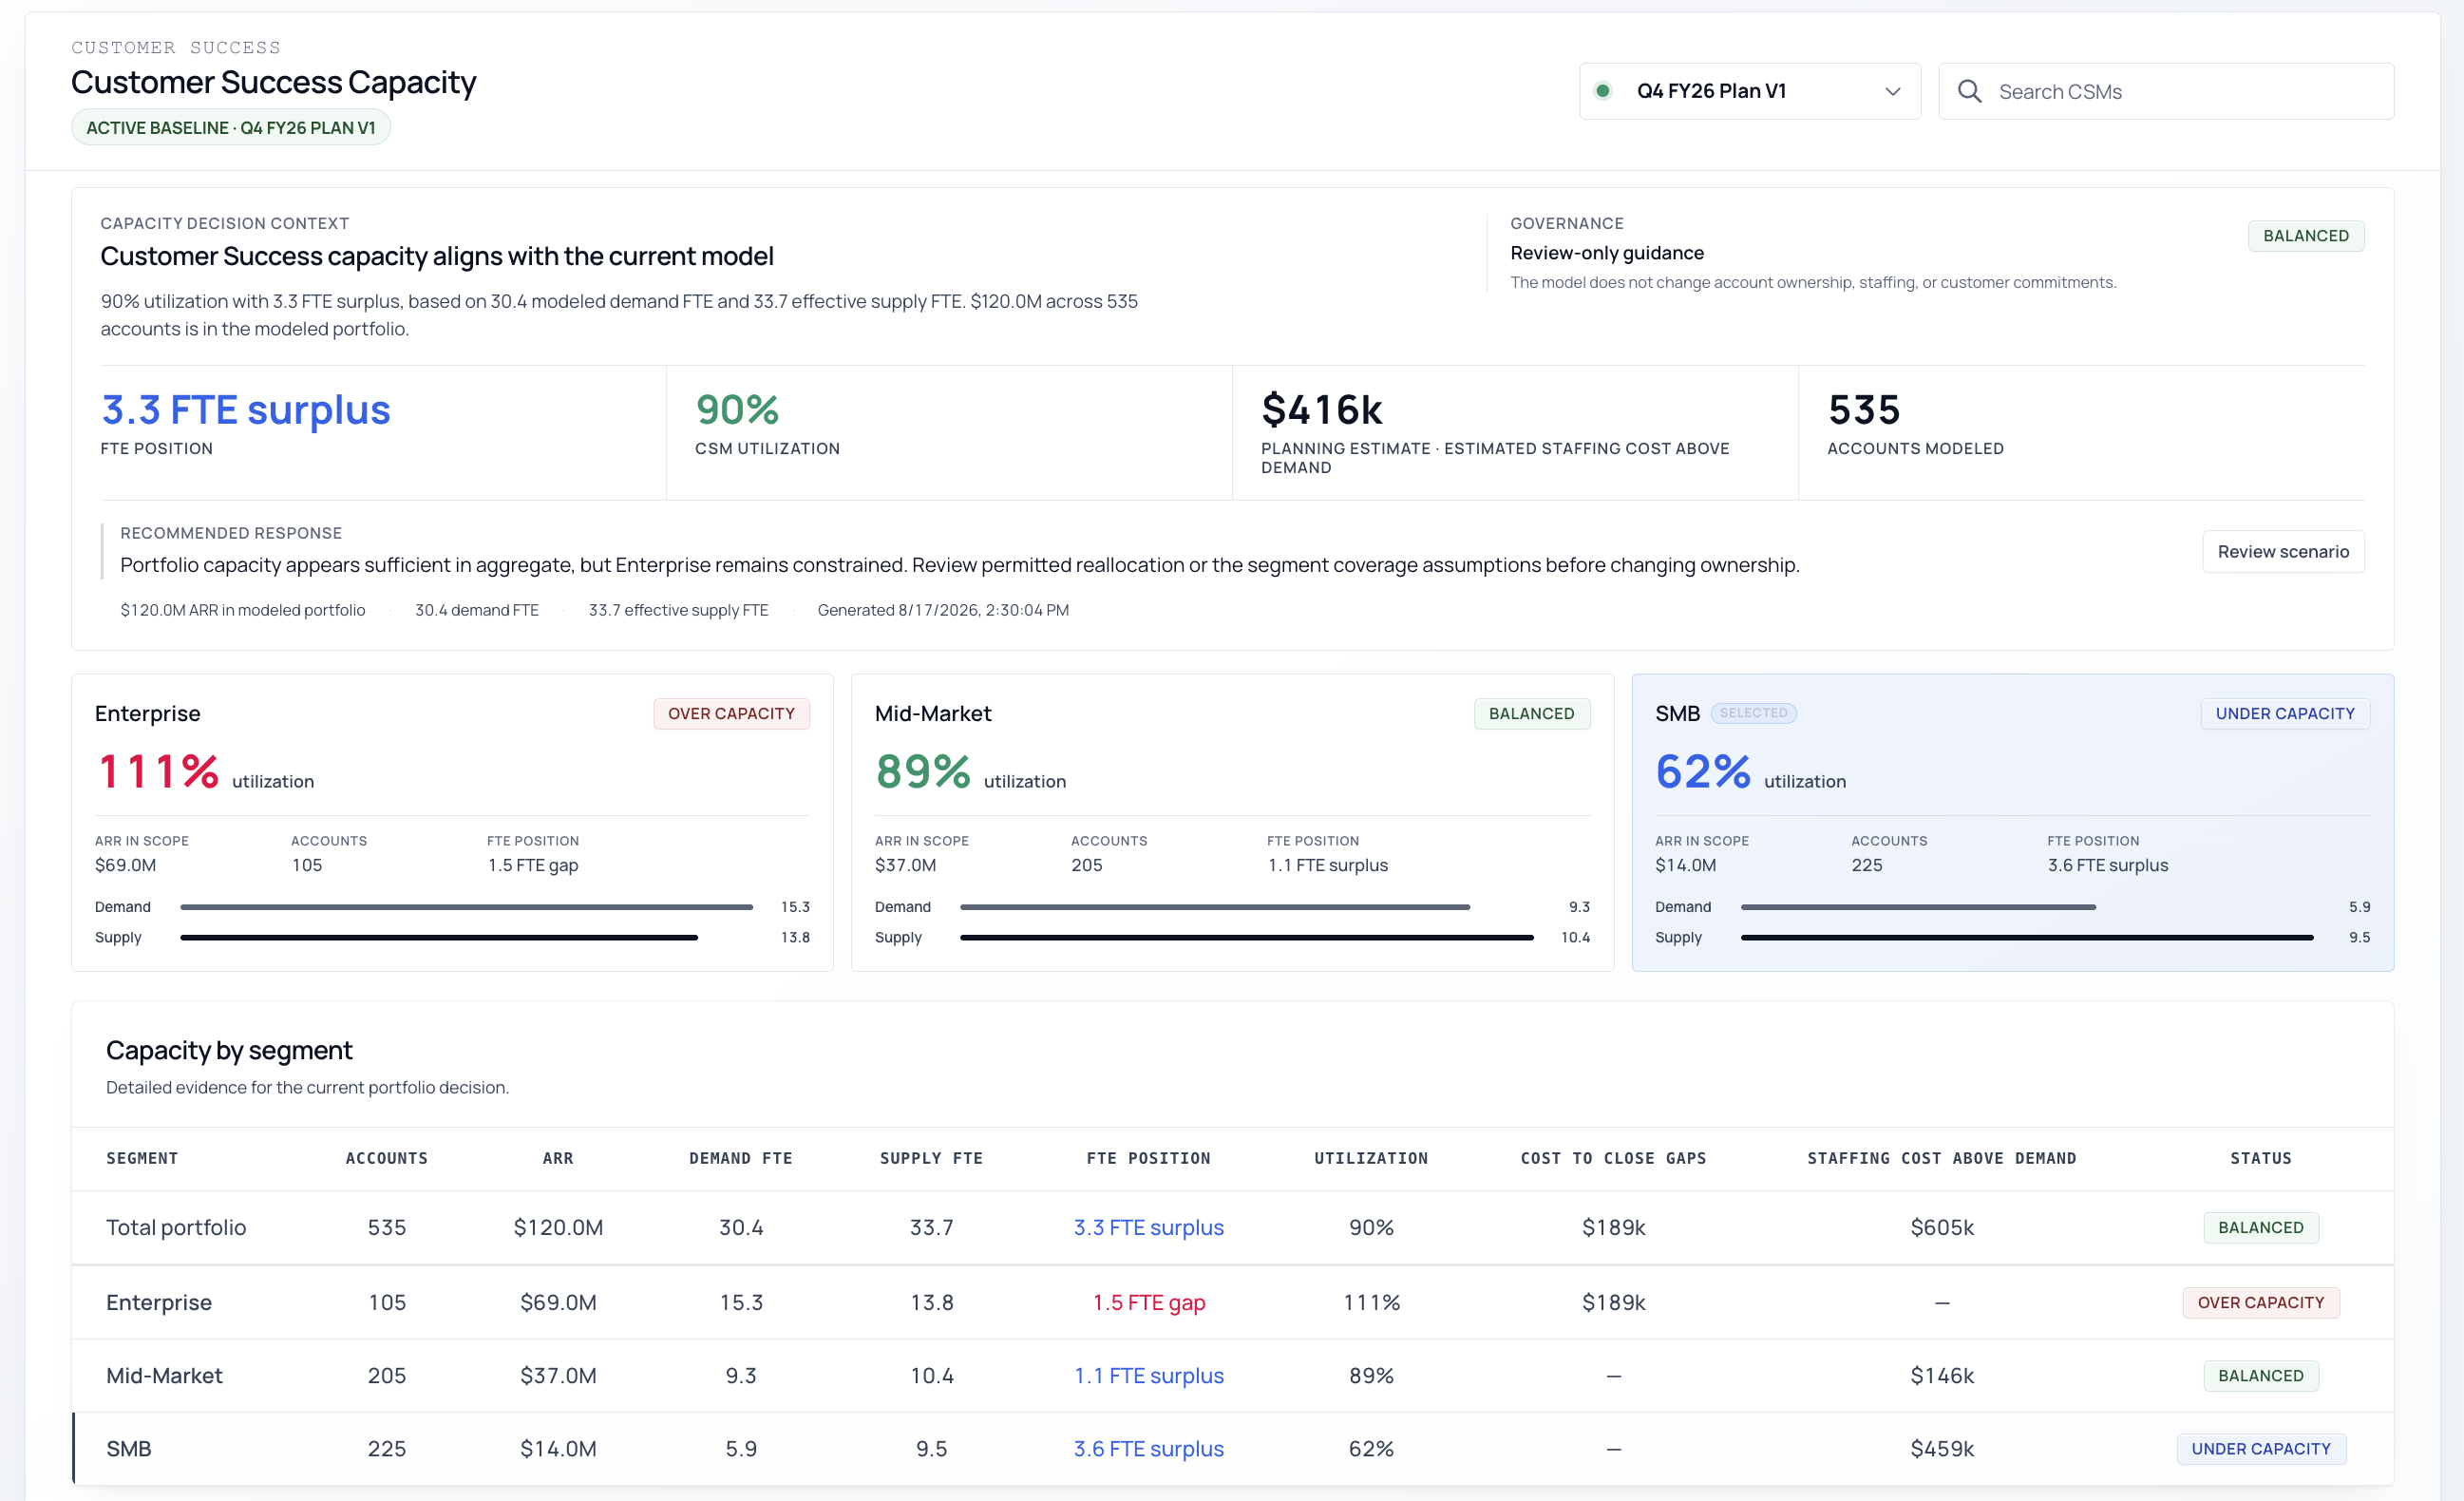Click the SMB Selected tag
This screenshot has width=2464, height=1501.
(x=1753, y=713)
